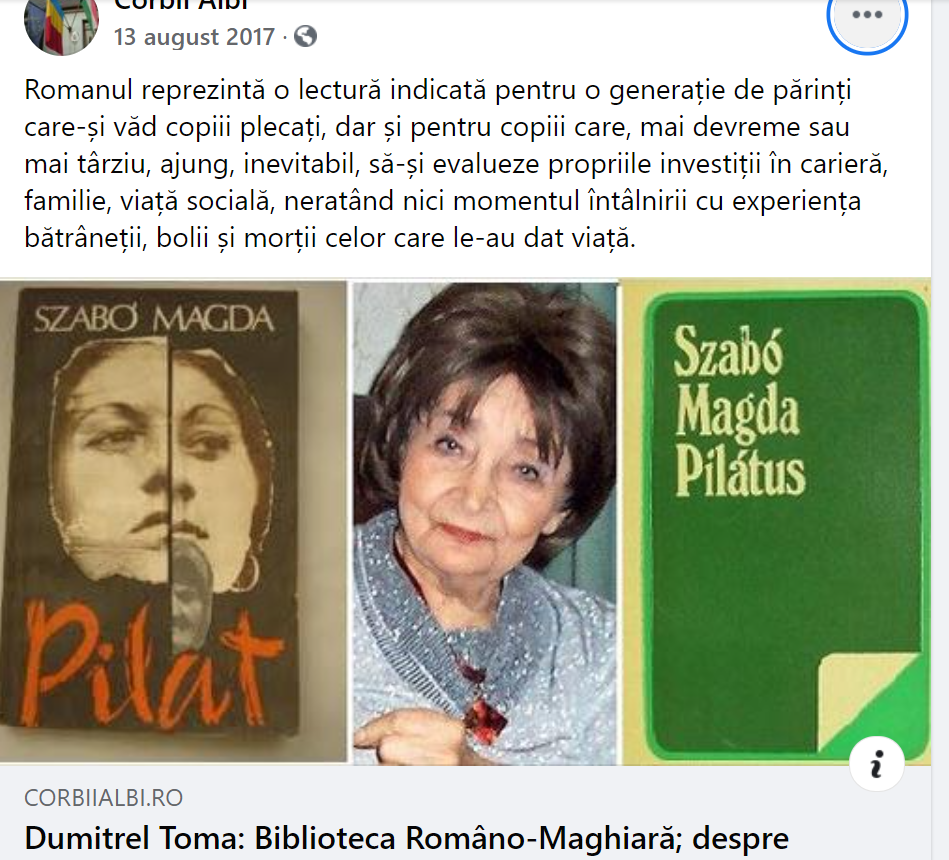Click the woman's portrait photo in the preview
Screen dimensions: 949x860
point(485,524)
